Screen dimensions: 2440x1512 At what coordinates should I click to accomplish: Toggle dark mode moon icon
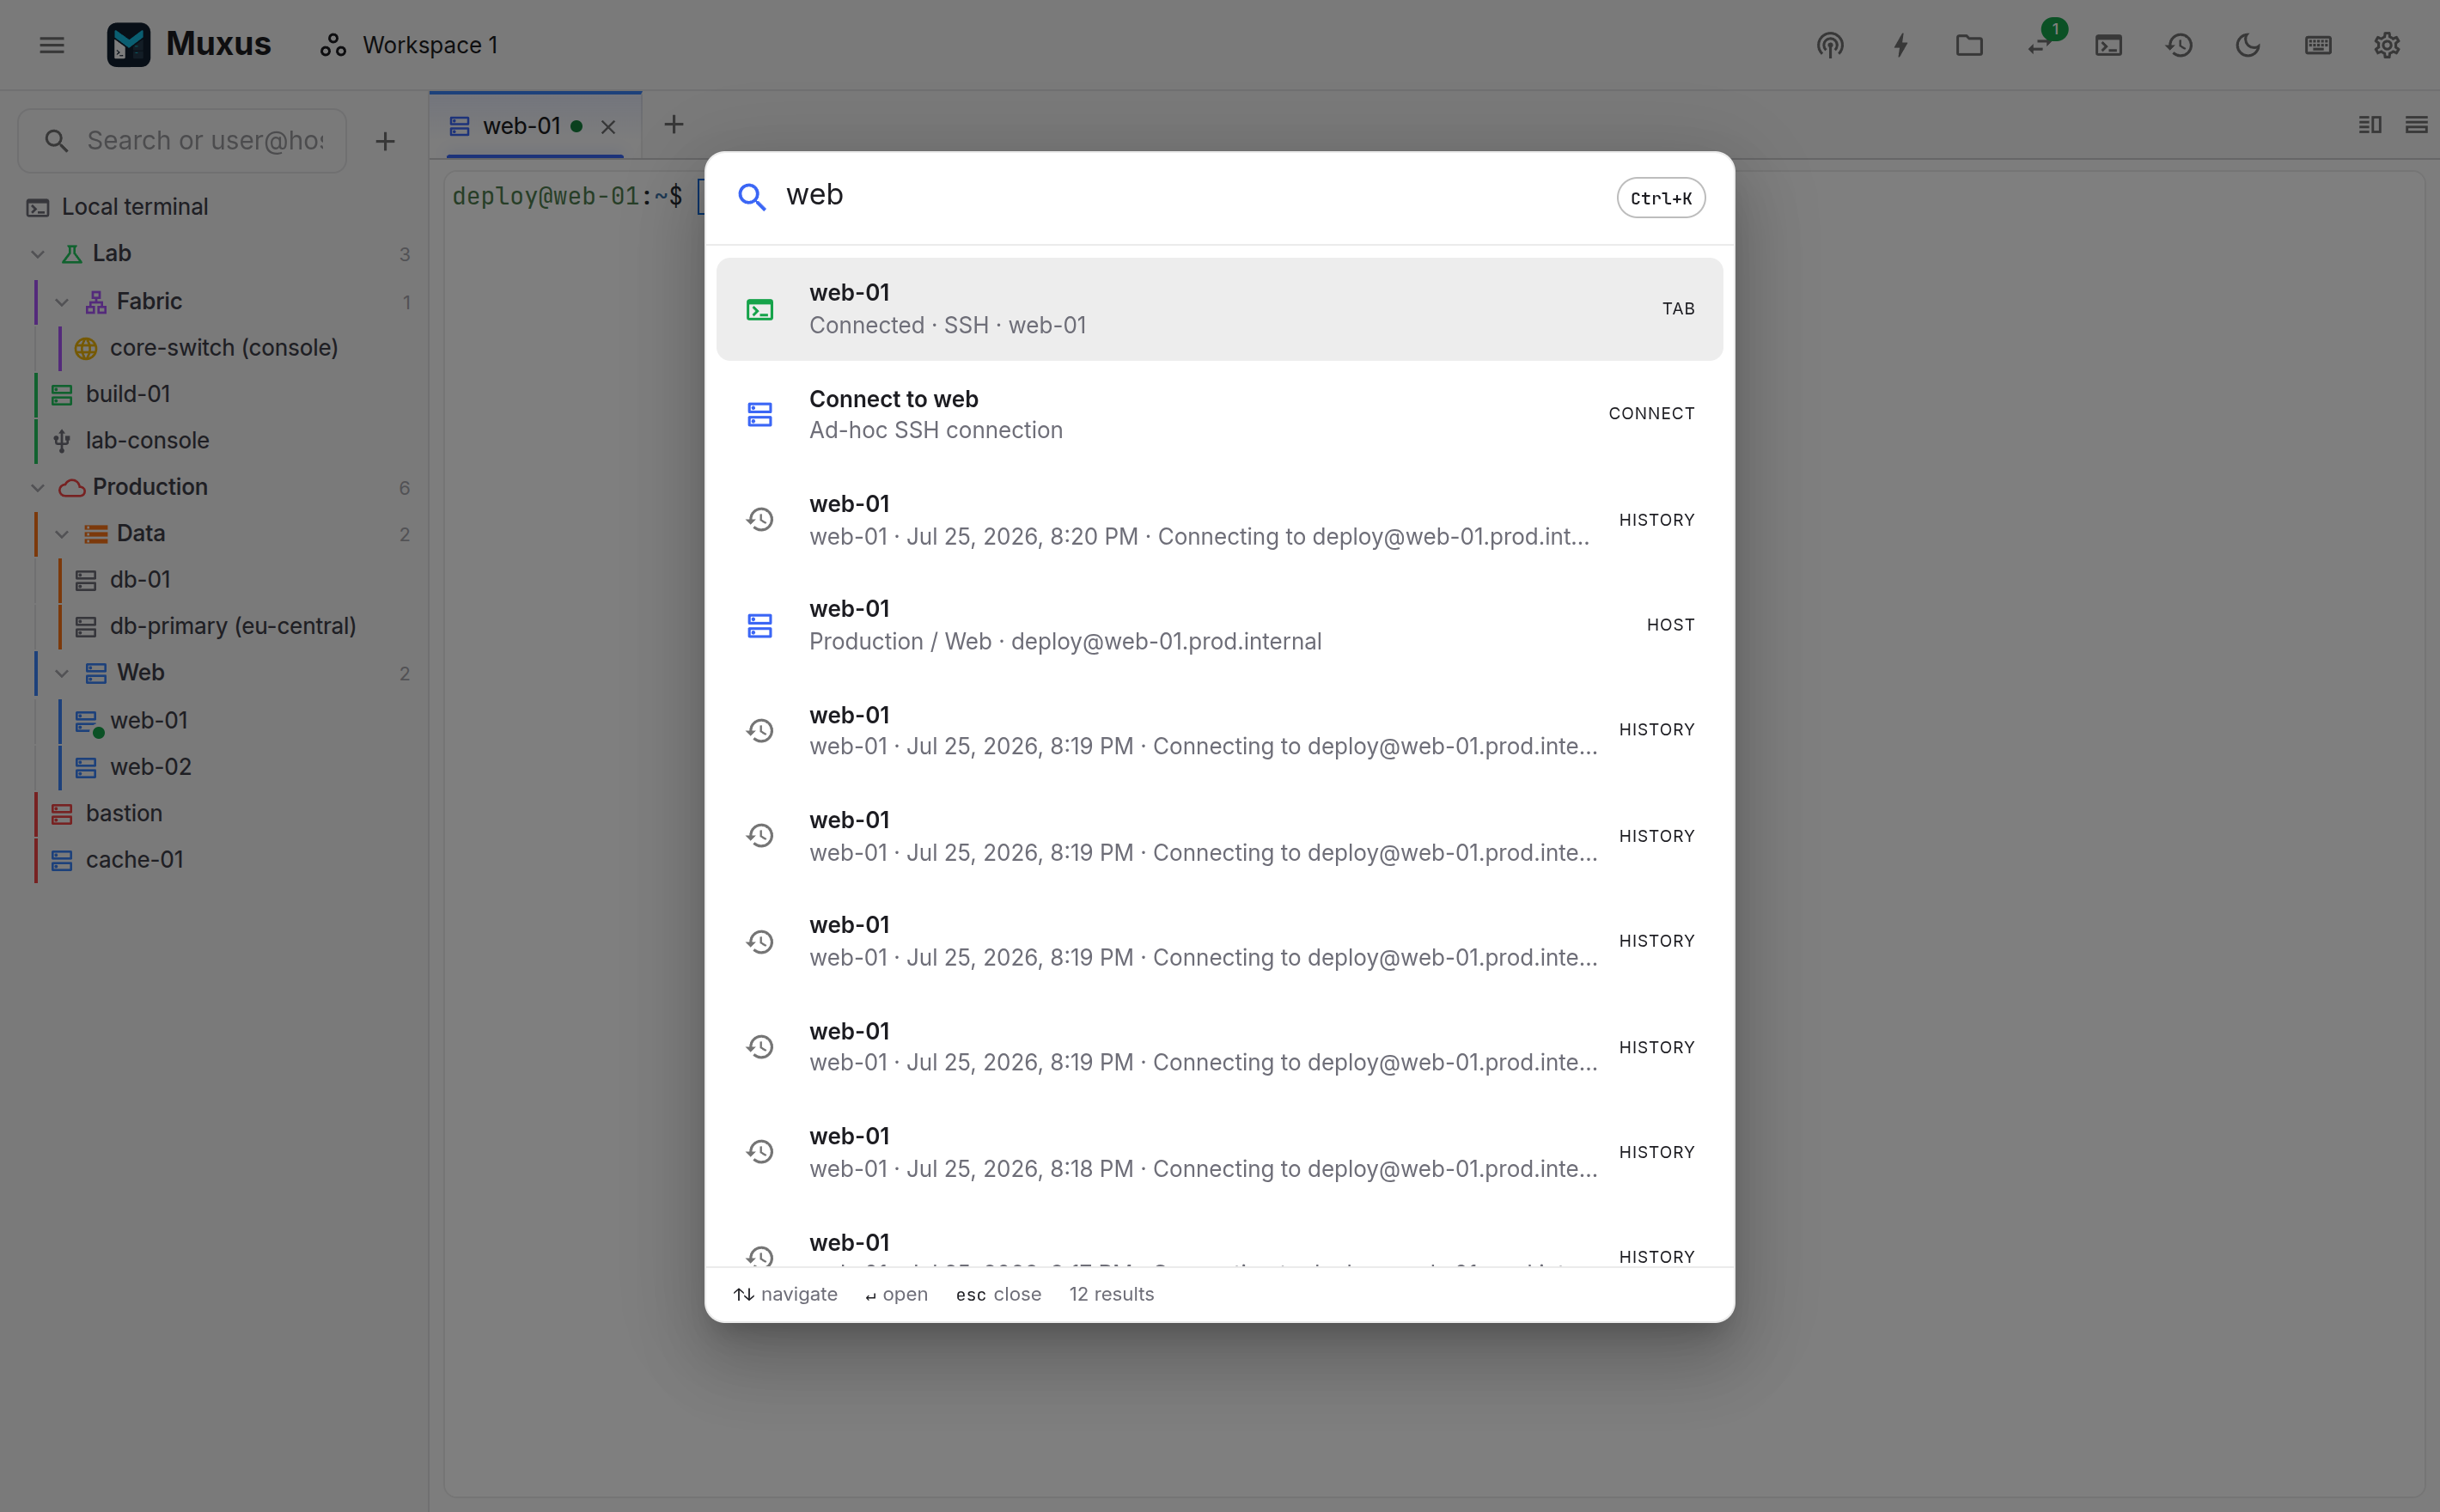tap(2248, 45)
